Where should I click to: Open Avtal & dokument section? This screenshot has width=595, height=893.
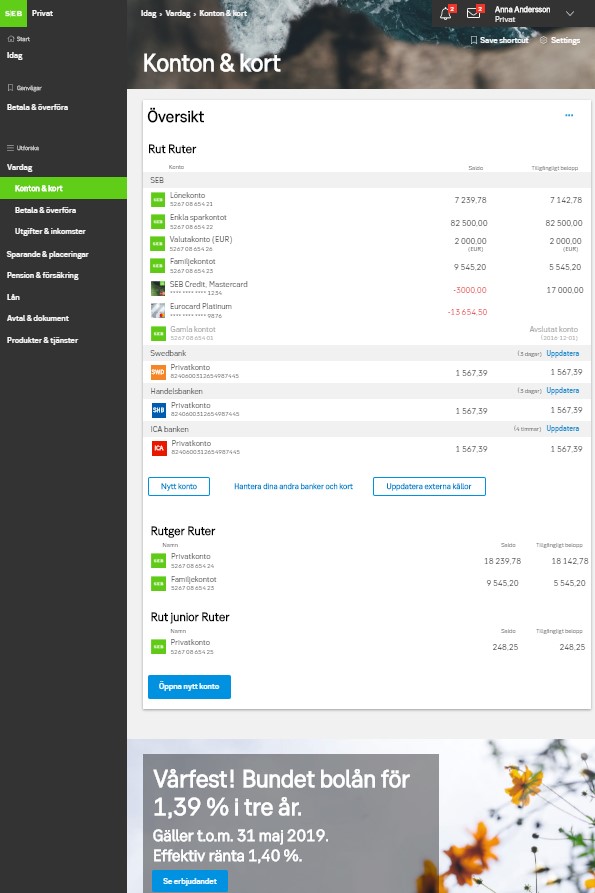tap(38, 318)
